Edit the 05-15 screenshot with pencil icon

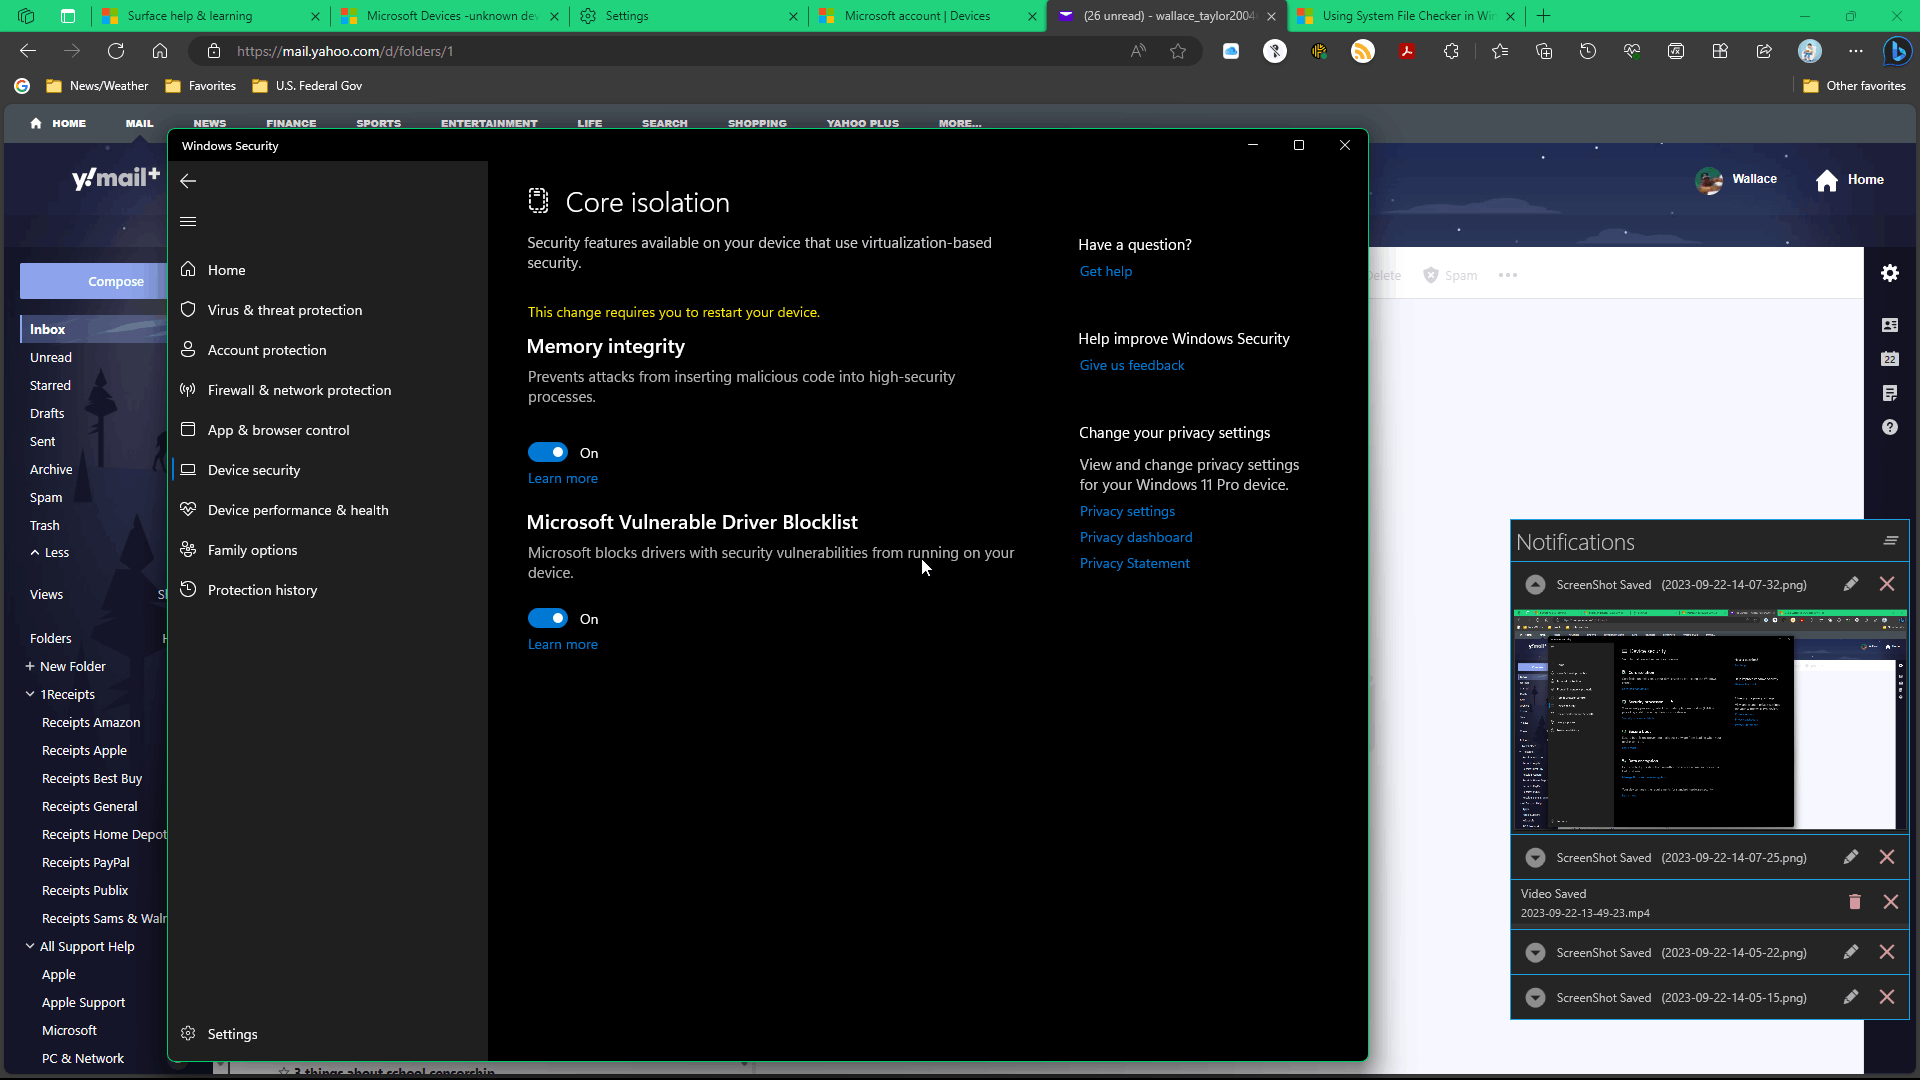click(x=1851, y=997)
